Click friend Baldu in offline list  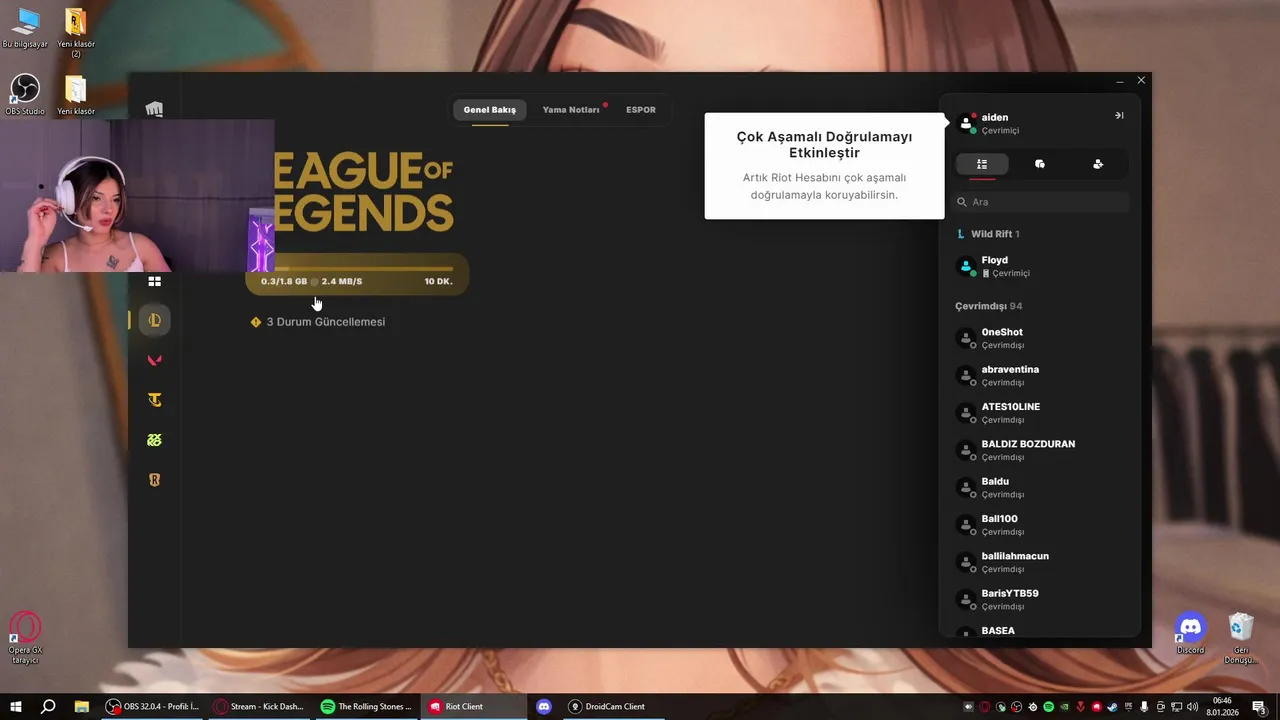point(1040,487)
